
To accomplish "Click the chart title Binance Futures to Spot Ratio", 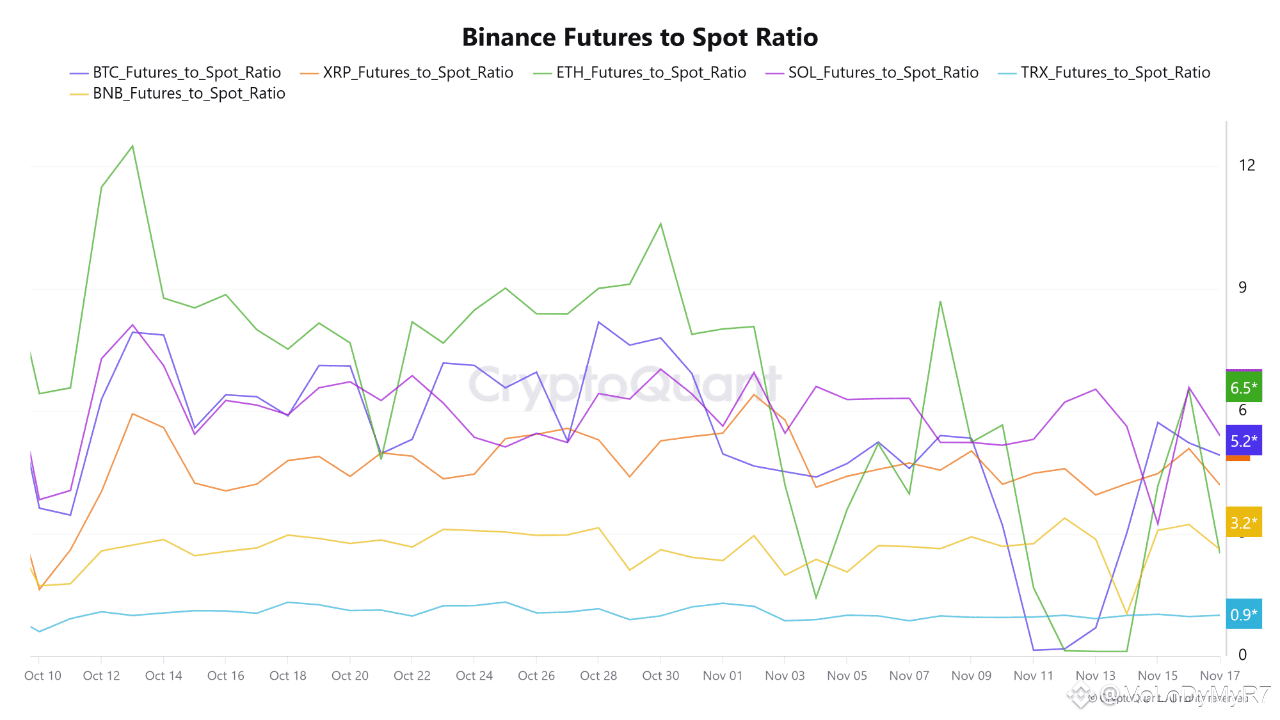I will click(x=640, y=38).
